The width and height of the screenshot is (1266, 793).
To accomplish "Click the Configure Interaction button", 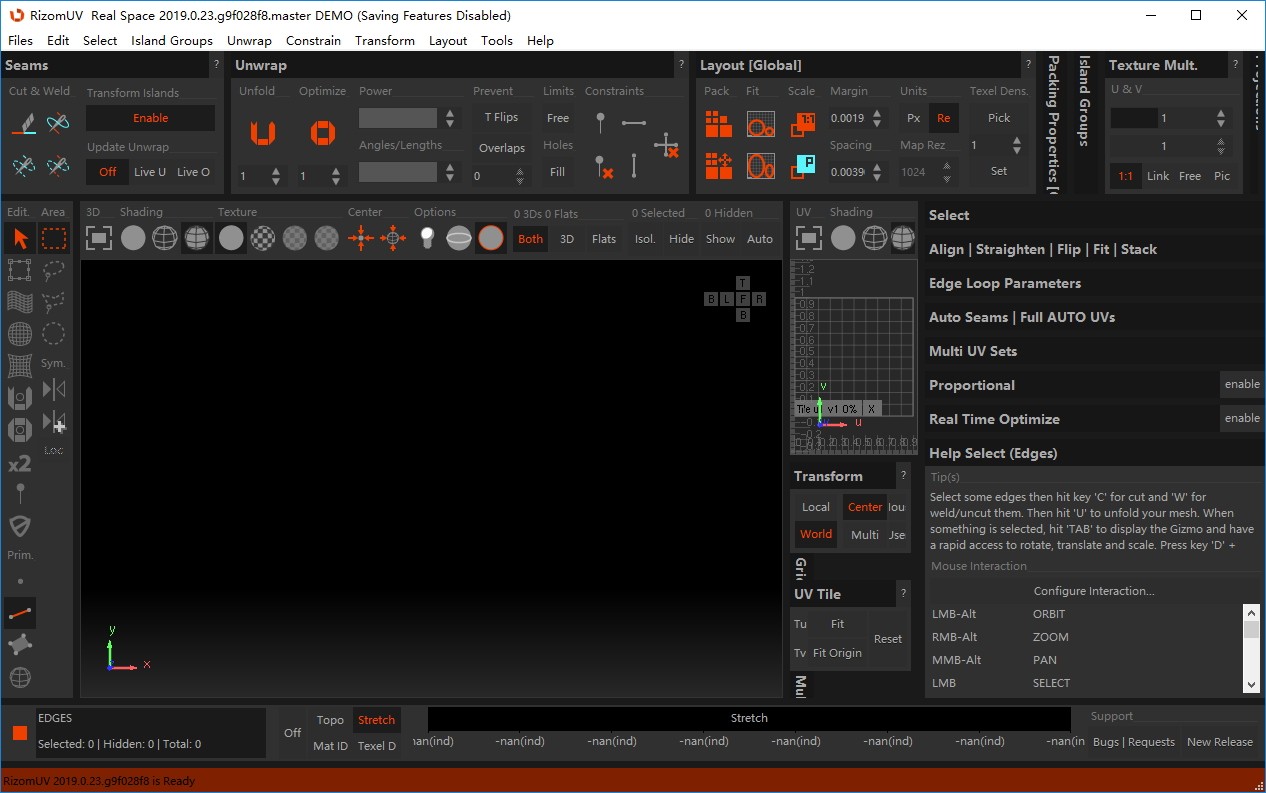I will (x=1093, y=591).
